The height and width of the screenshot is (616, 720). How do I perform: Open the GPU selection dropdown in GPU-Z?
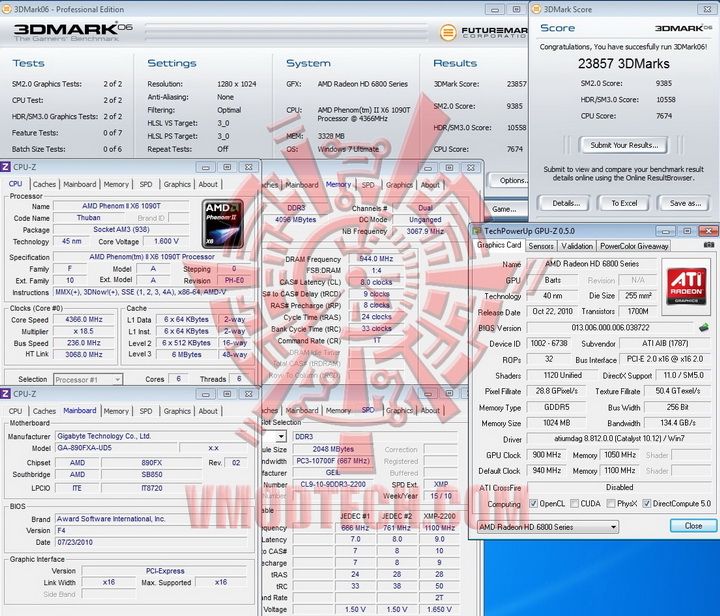548,527
